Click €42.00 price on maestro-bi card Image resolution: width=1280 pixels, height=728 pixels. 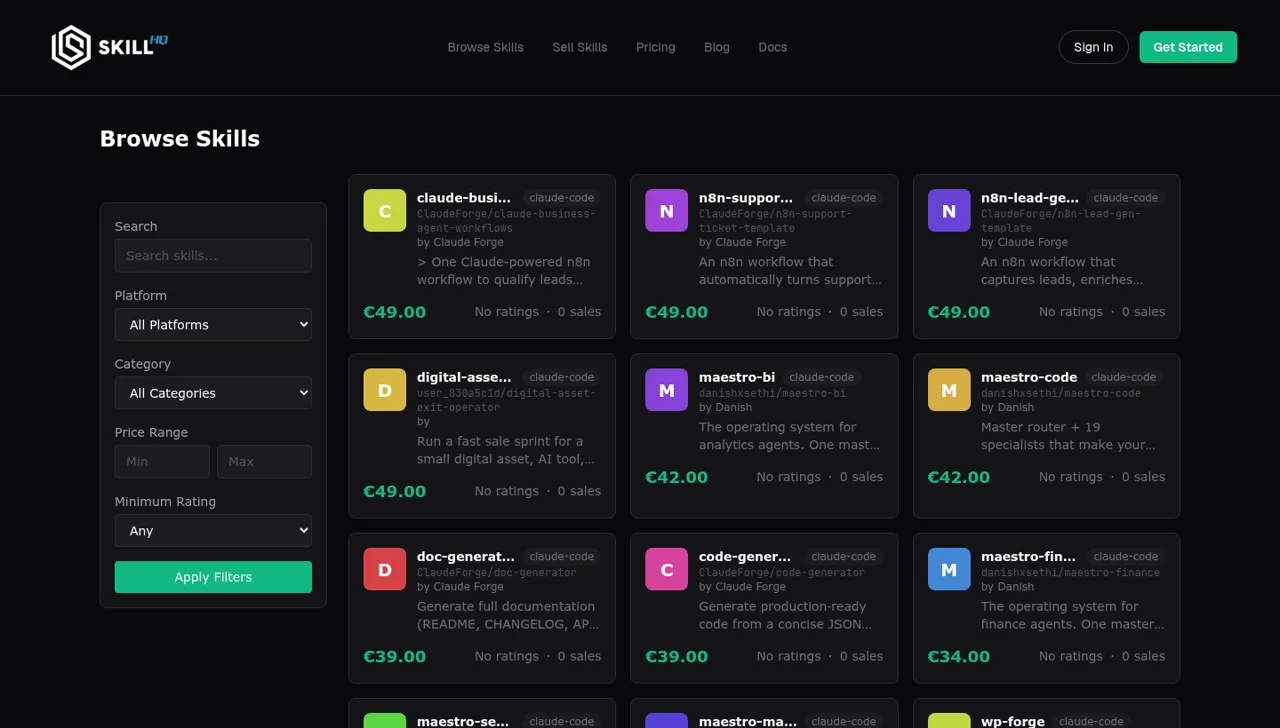676,477
